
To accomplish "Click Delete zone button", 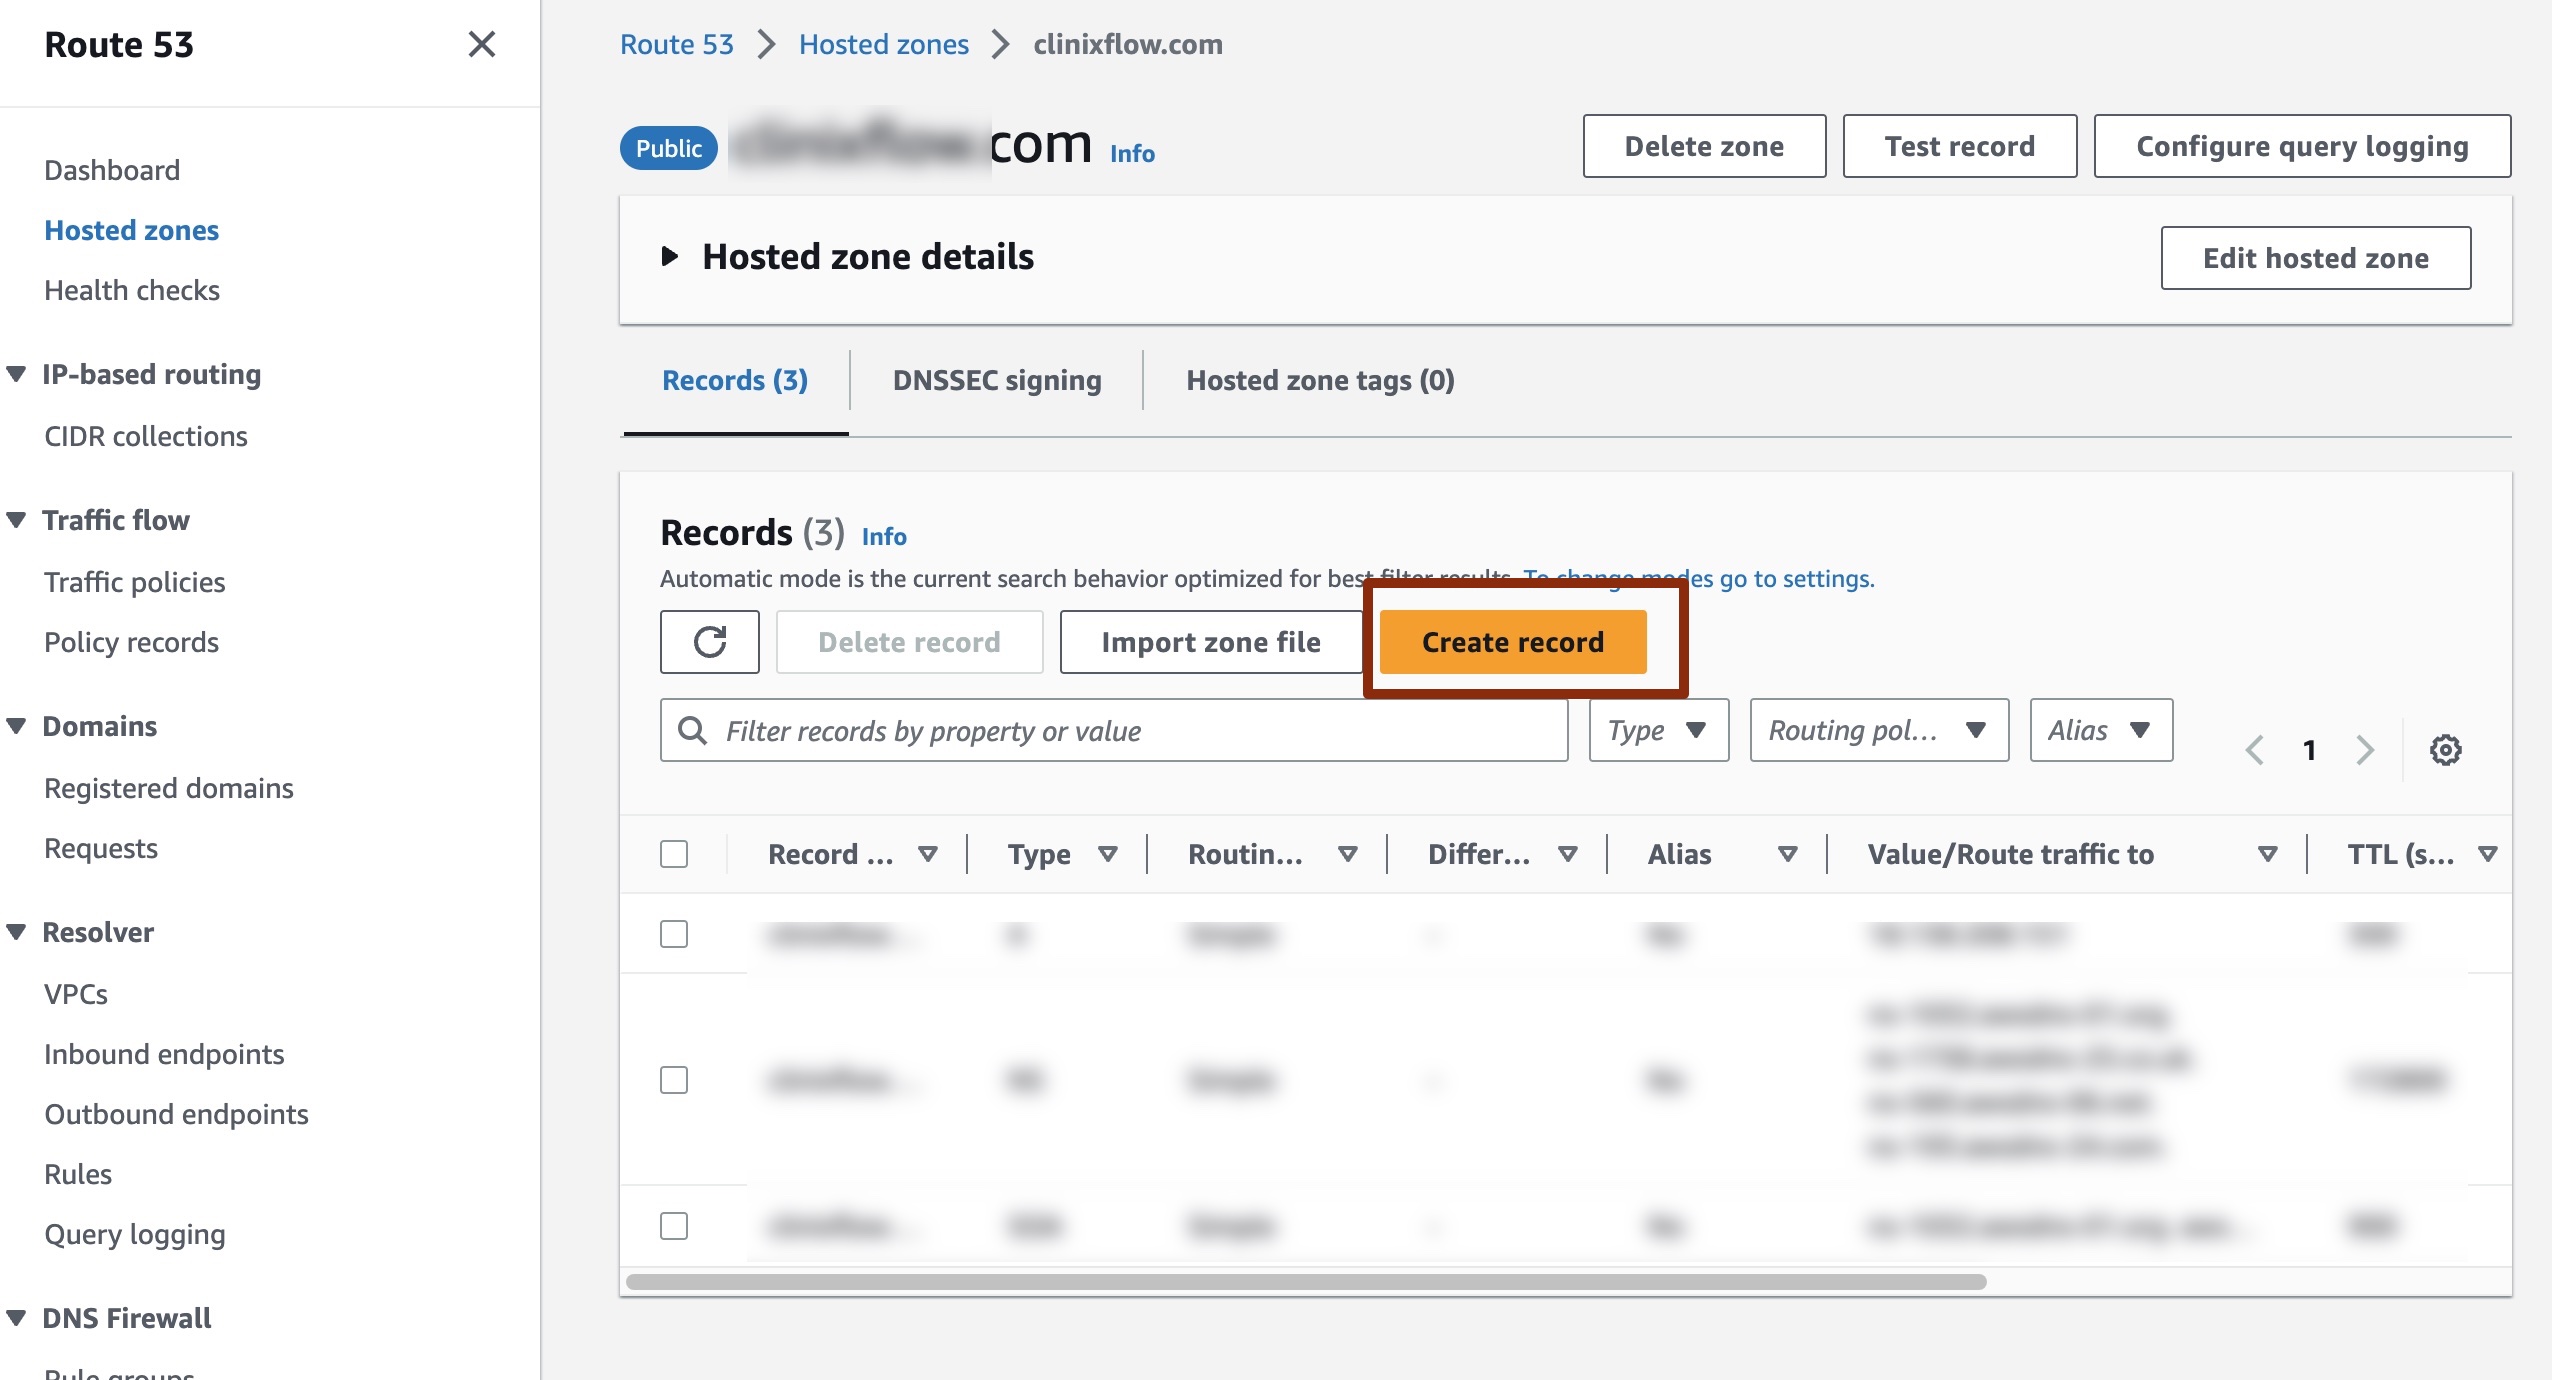I will coord(1704,146).
